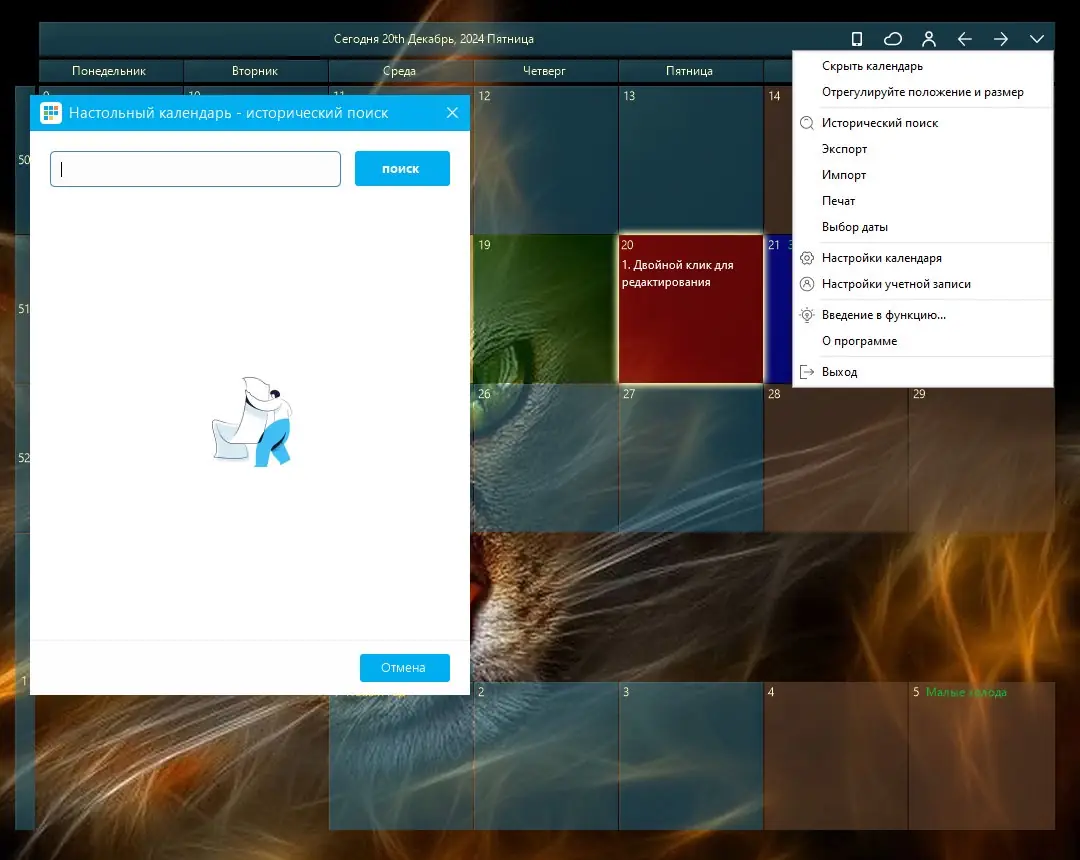
Task: Select Скрыть календарь menu entry
Action: tap(922, 66)
